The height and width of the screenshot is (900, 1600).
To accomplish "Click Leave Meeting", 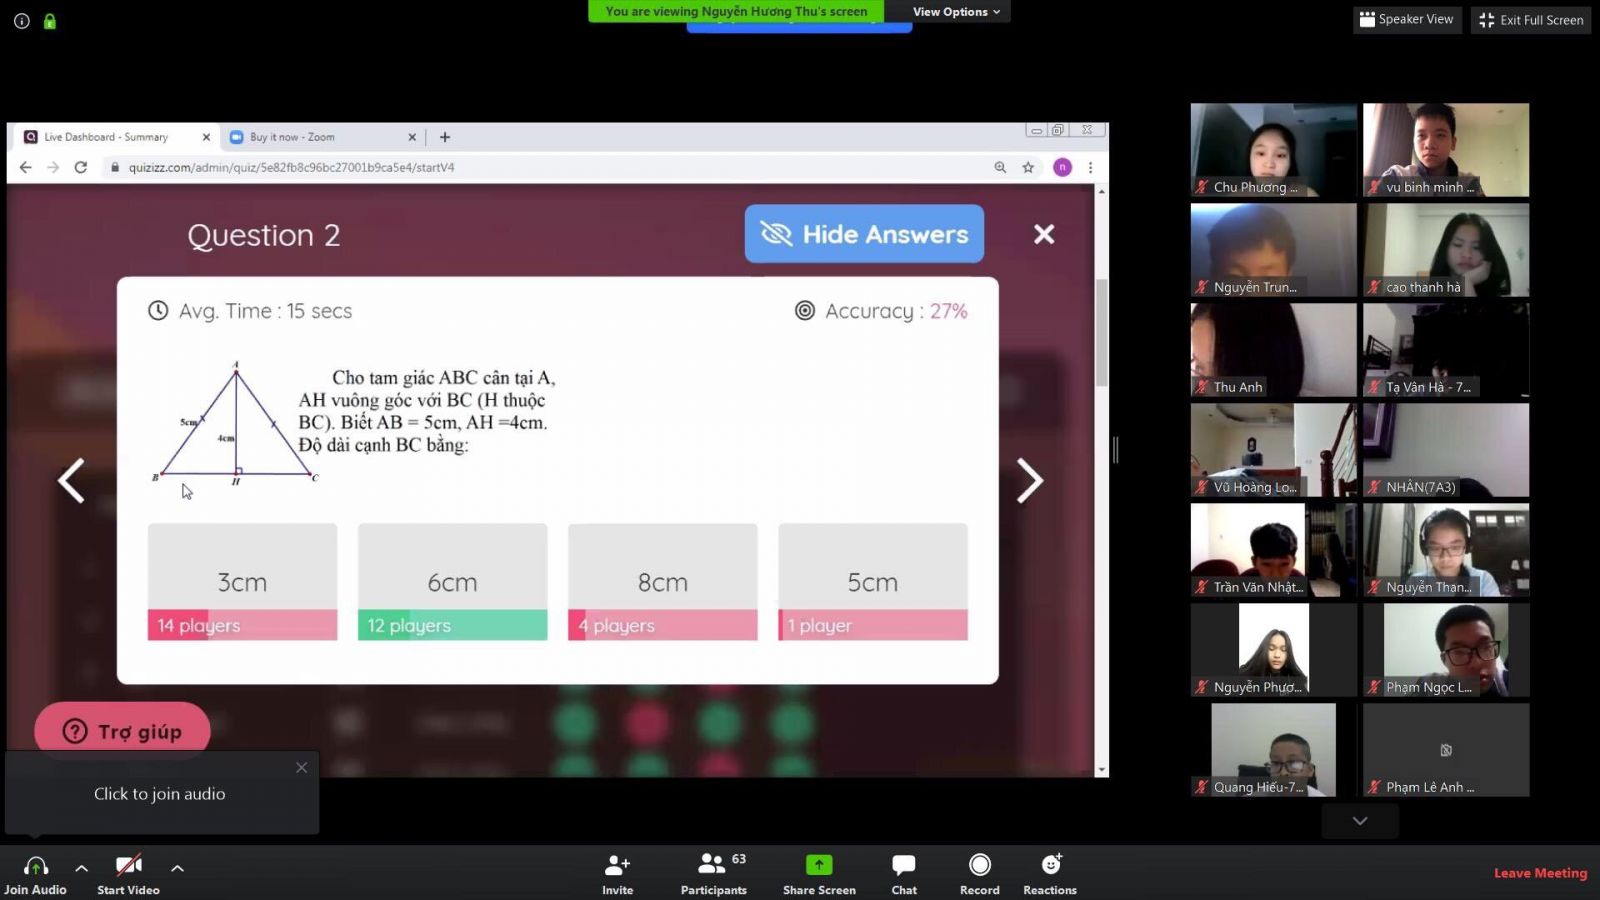I will (1540, 873).
